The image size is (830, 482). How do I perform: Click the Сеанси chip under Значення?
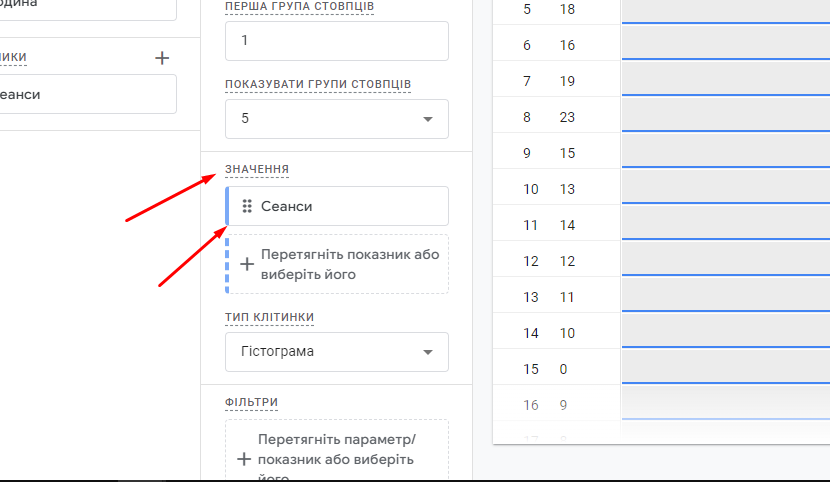(x=337, y=206)
